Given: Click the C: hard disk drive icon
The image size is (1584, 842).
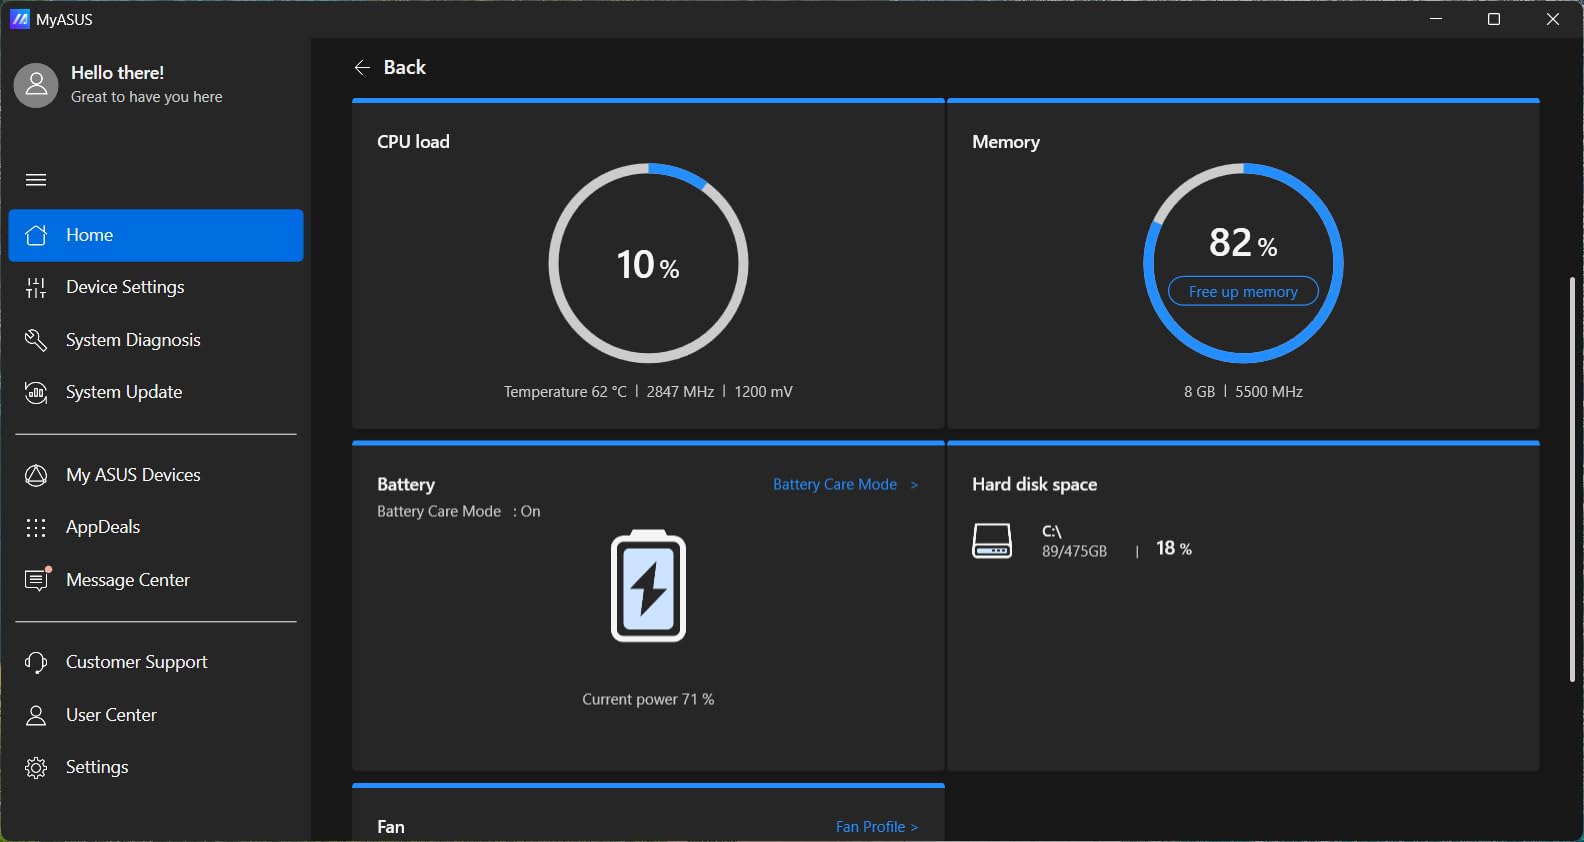Looking at the screenshot, I should coord(992,541).
